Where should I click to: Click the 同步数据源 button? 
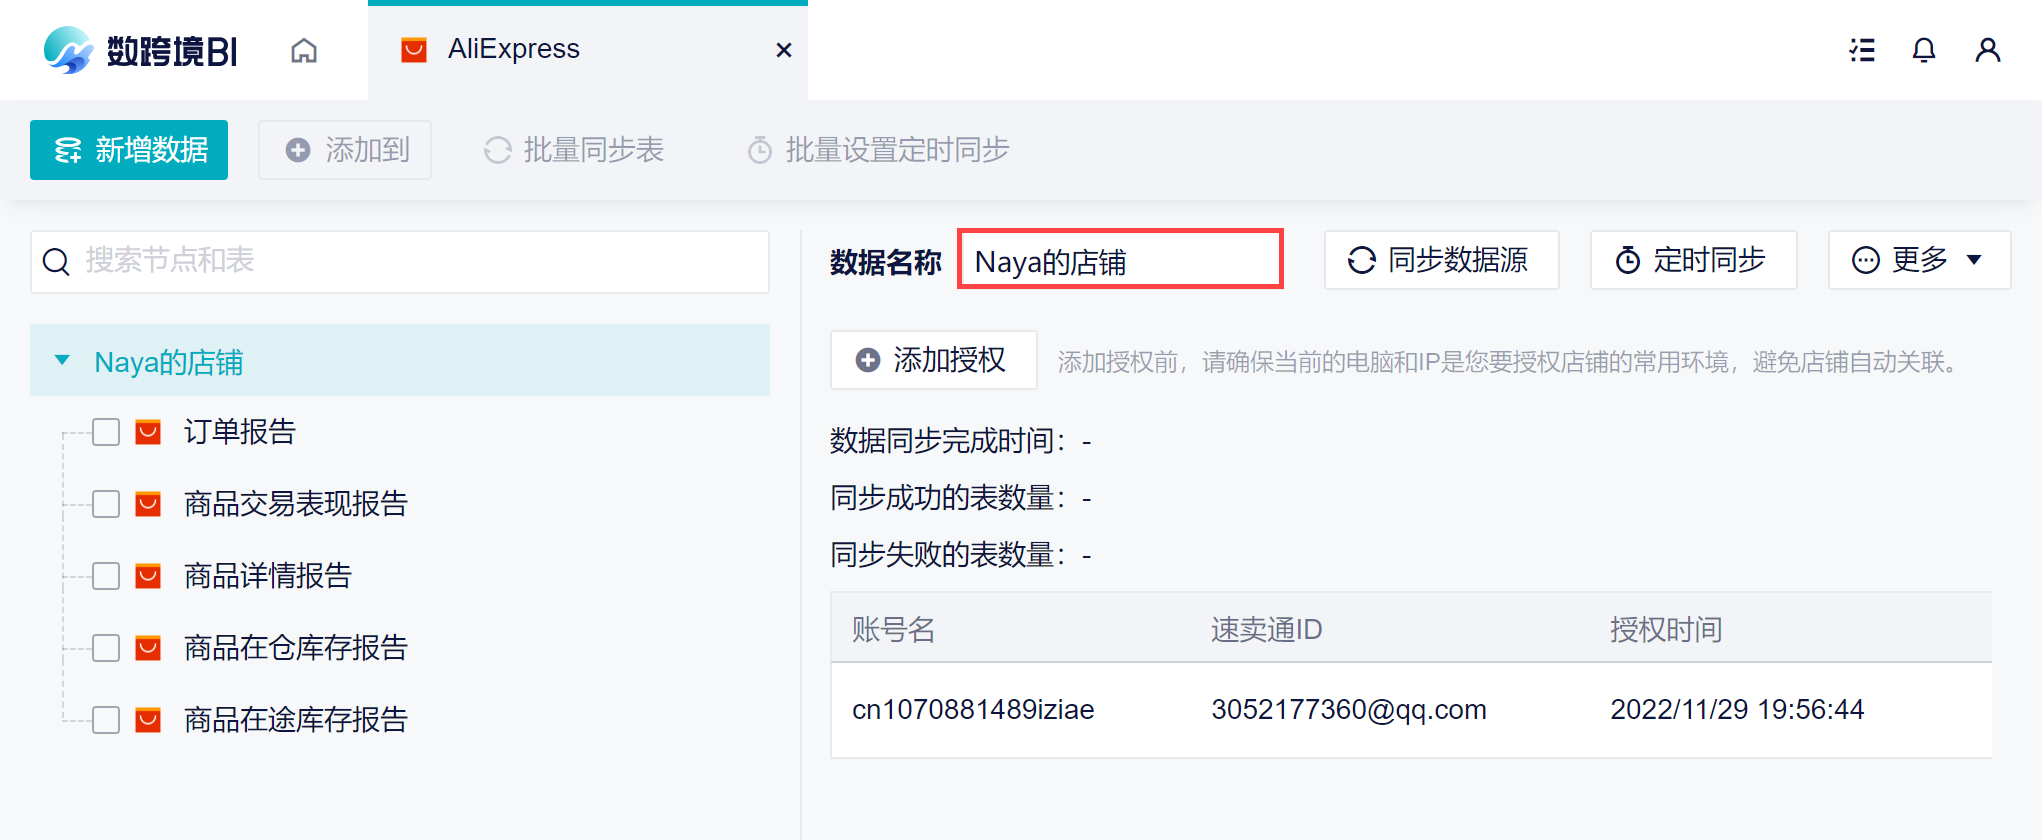click(x=1441, y=260)
